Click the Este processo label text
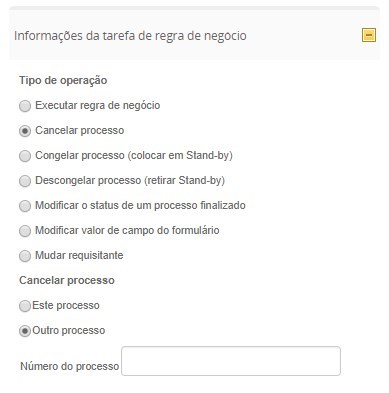Image resolution: width=389 pixels, height=393 pixels. (x=66, y=305)
